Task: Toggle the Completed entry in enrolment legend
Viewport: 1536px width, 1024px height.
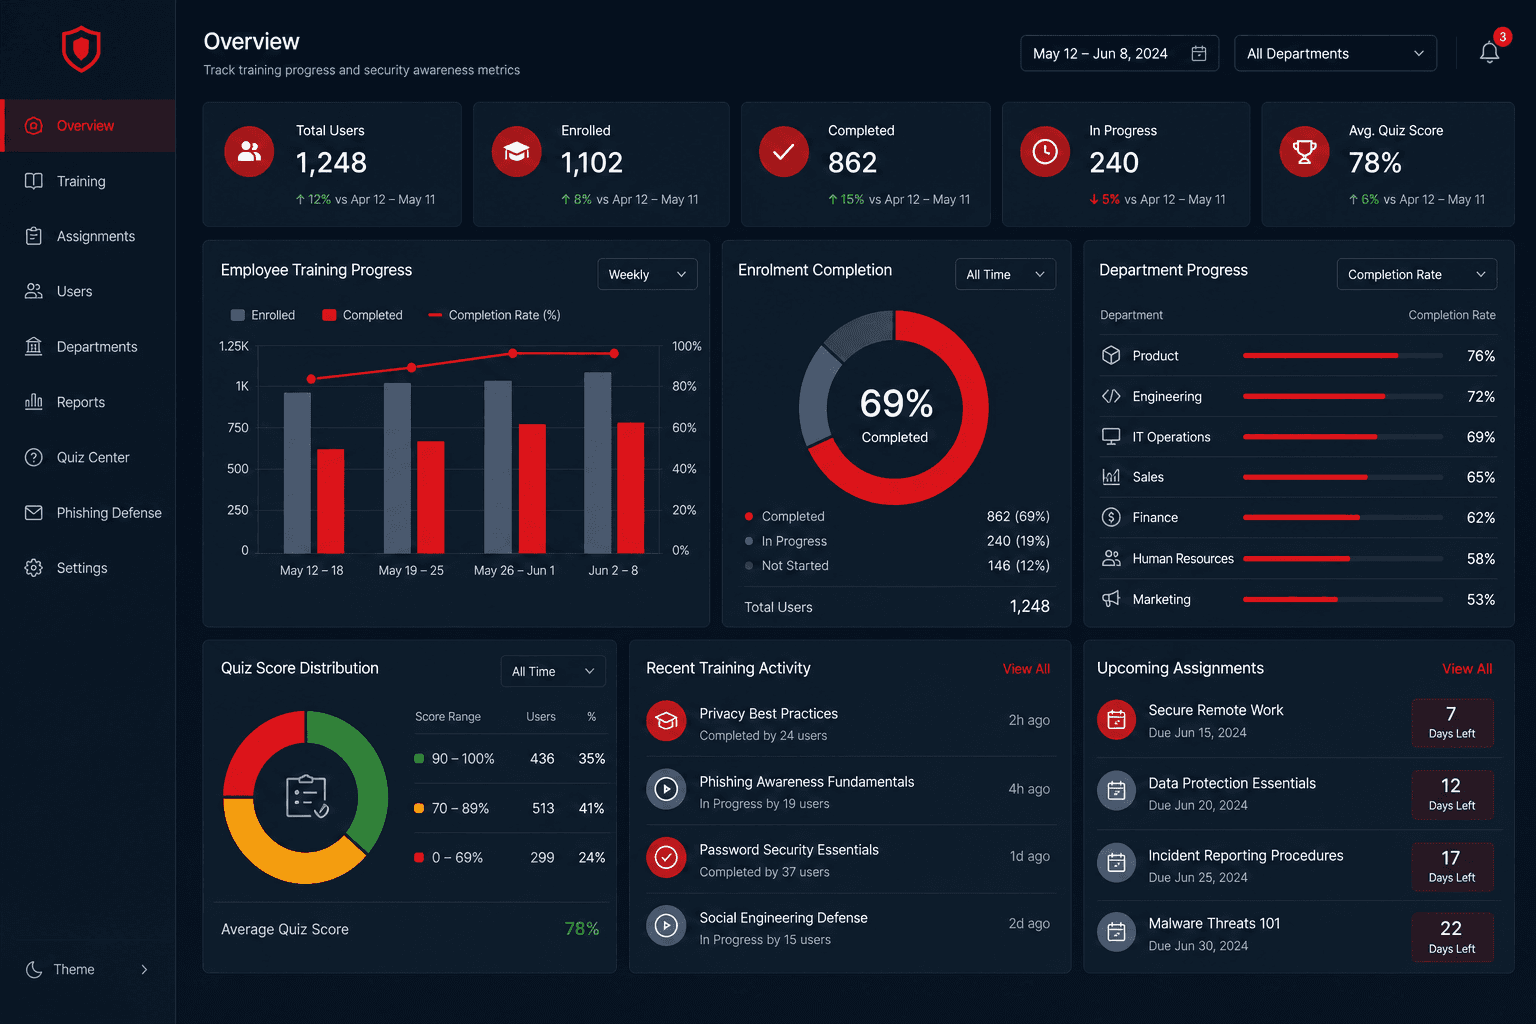Action: pos(785,516)
